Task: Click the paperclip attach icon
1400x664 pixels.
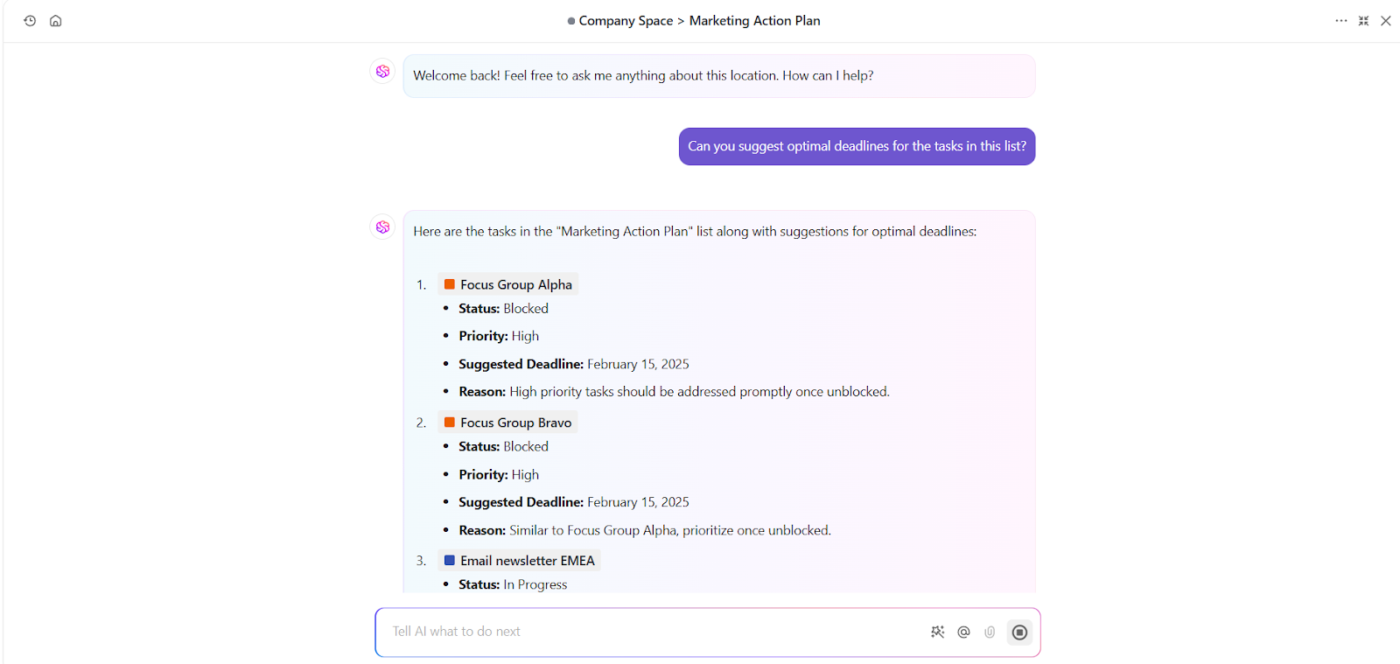Action: pos(990,632)
